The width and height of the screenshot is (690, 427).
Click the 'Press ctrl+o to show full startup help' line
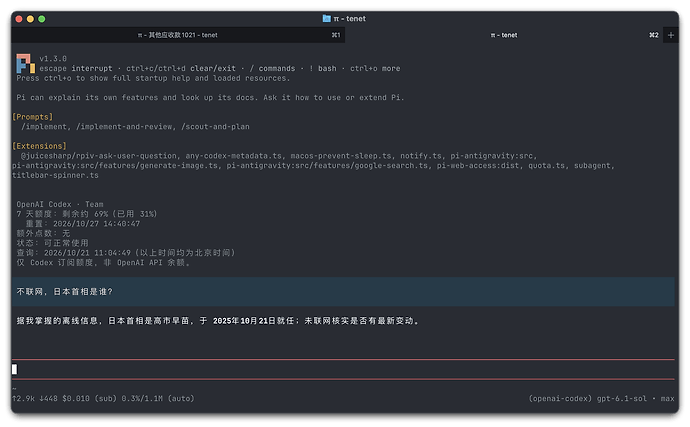tap(153, 78)
